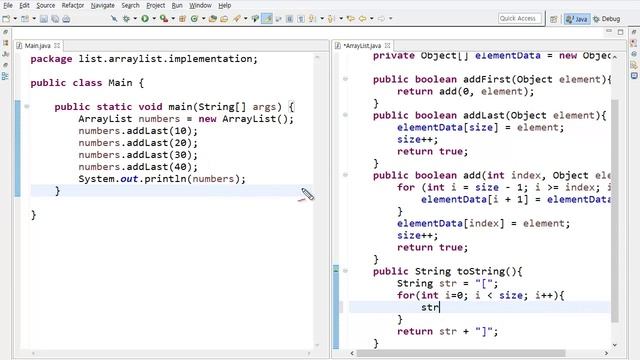Go to Last Edit Location
Viewport: 640px width, 360px height.
tap(350, 19)
